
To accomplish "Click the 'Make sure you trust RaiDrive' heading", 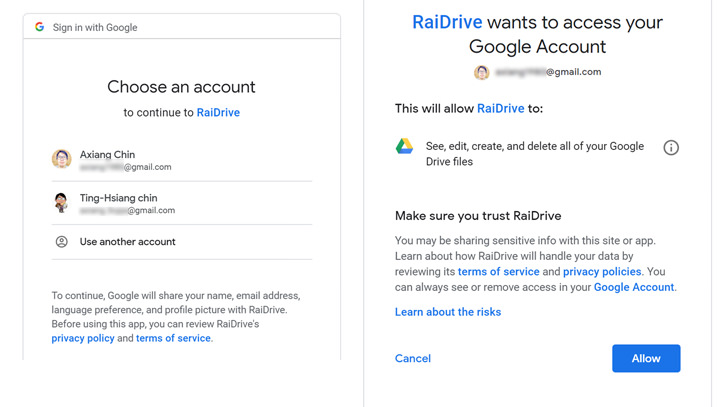I will click(478, 216).
